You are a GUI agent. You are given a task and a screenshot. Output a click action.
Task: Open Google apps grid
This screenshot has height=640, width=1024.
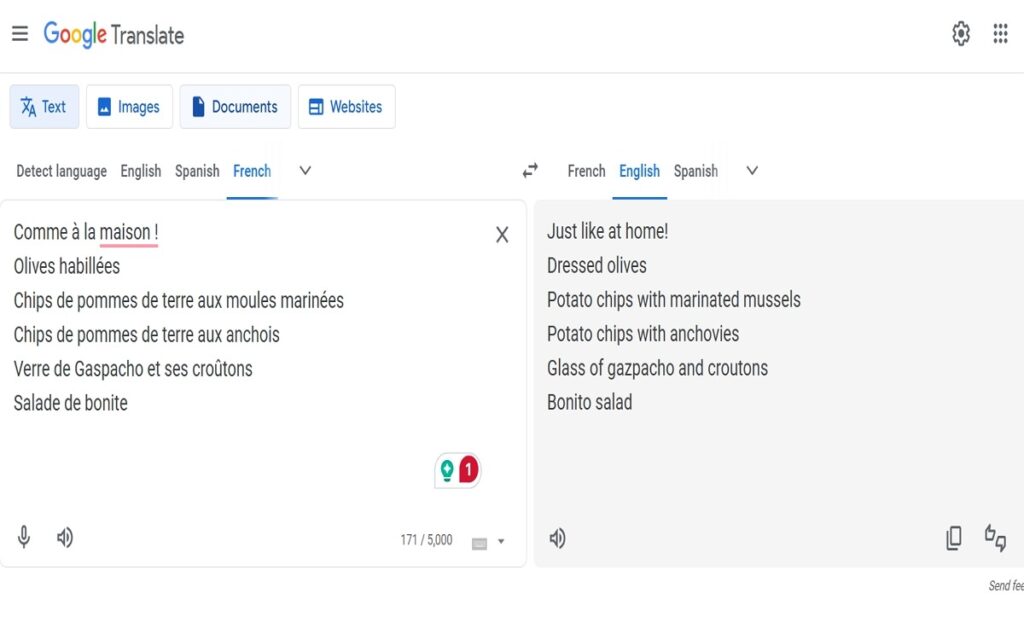[1000, 34]
